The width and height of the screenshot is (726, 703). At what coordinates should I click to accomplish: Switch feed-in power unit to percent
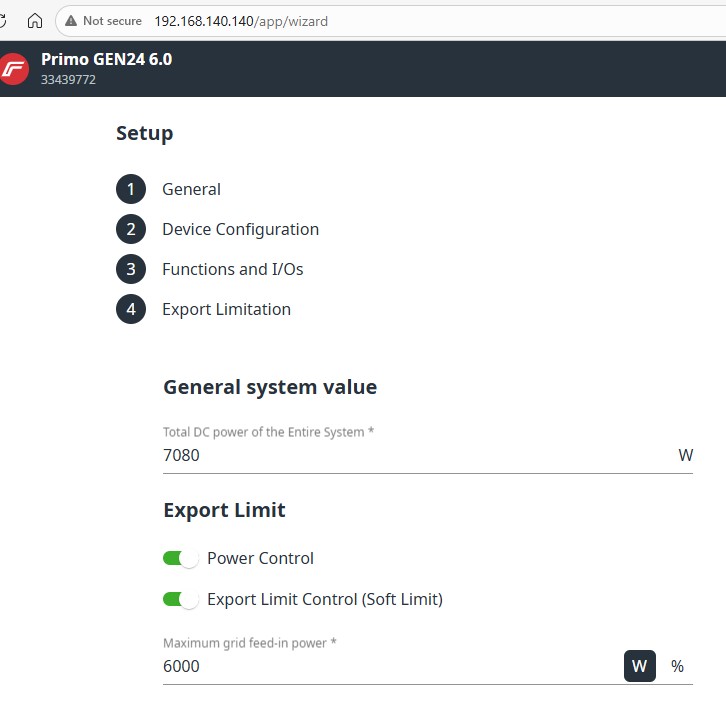click(677, 666)
